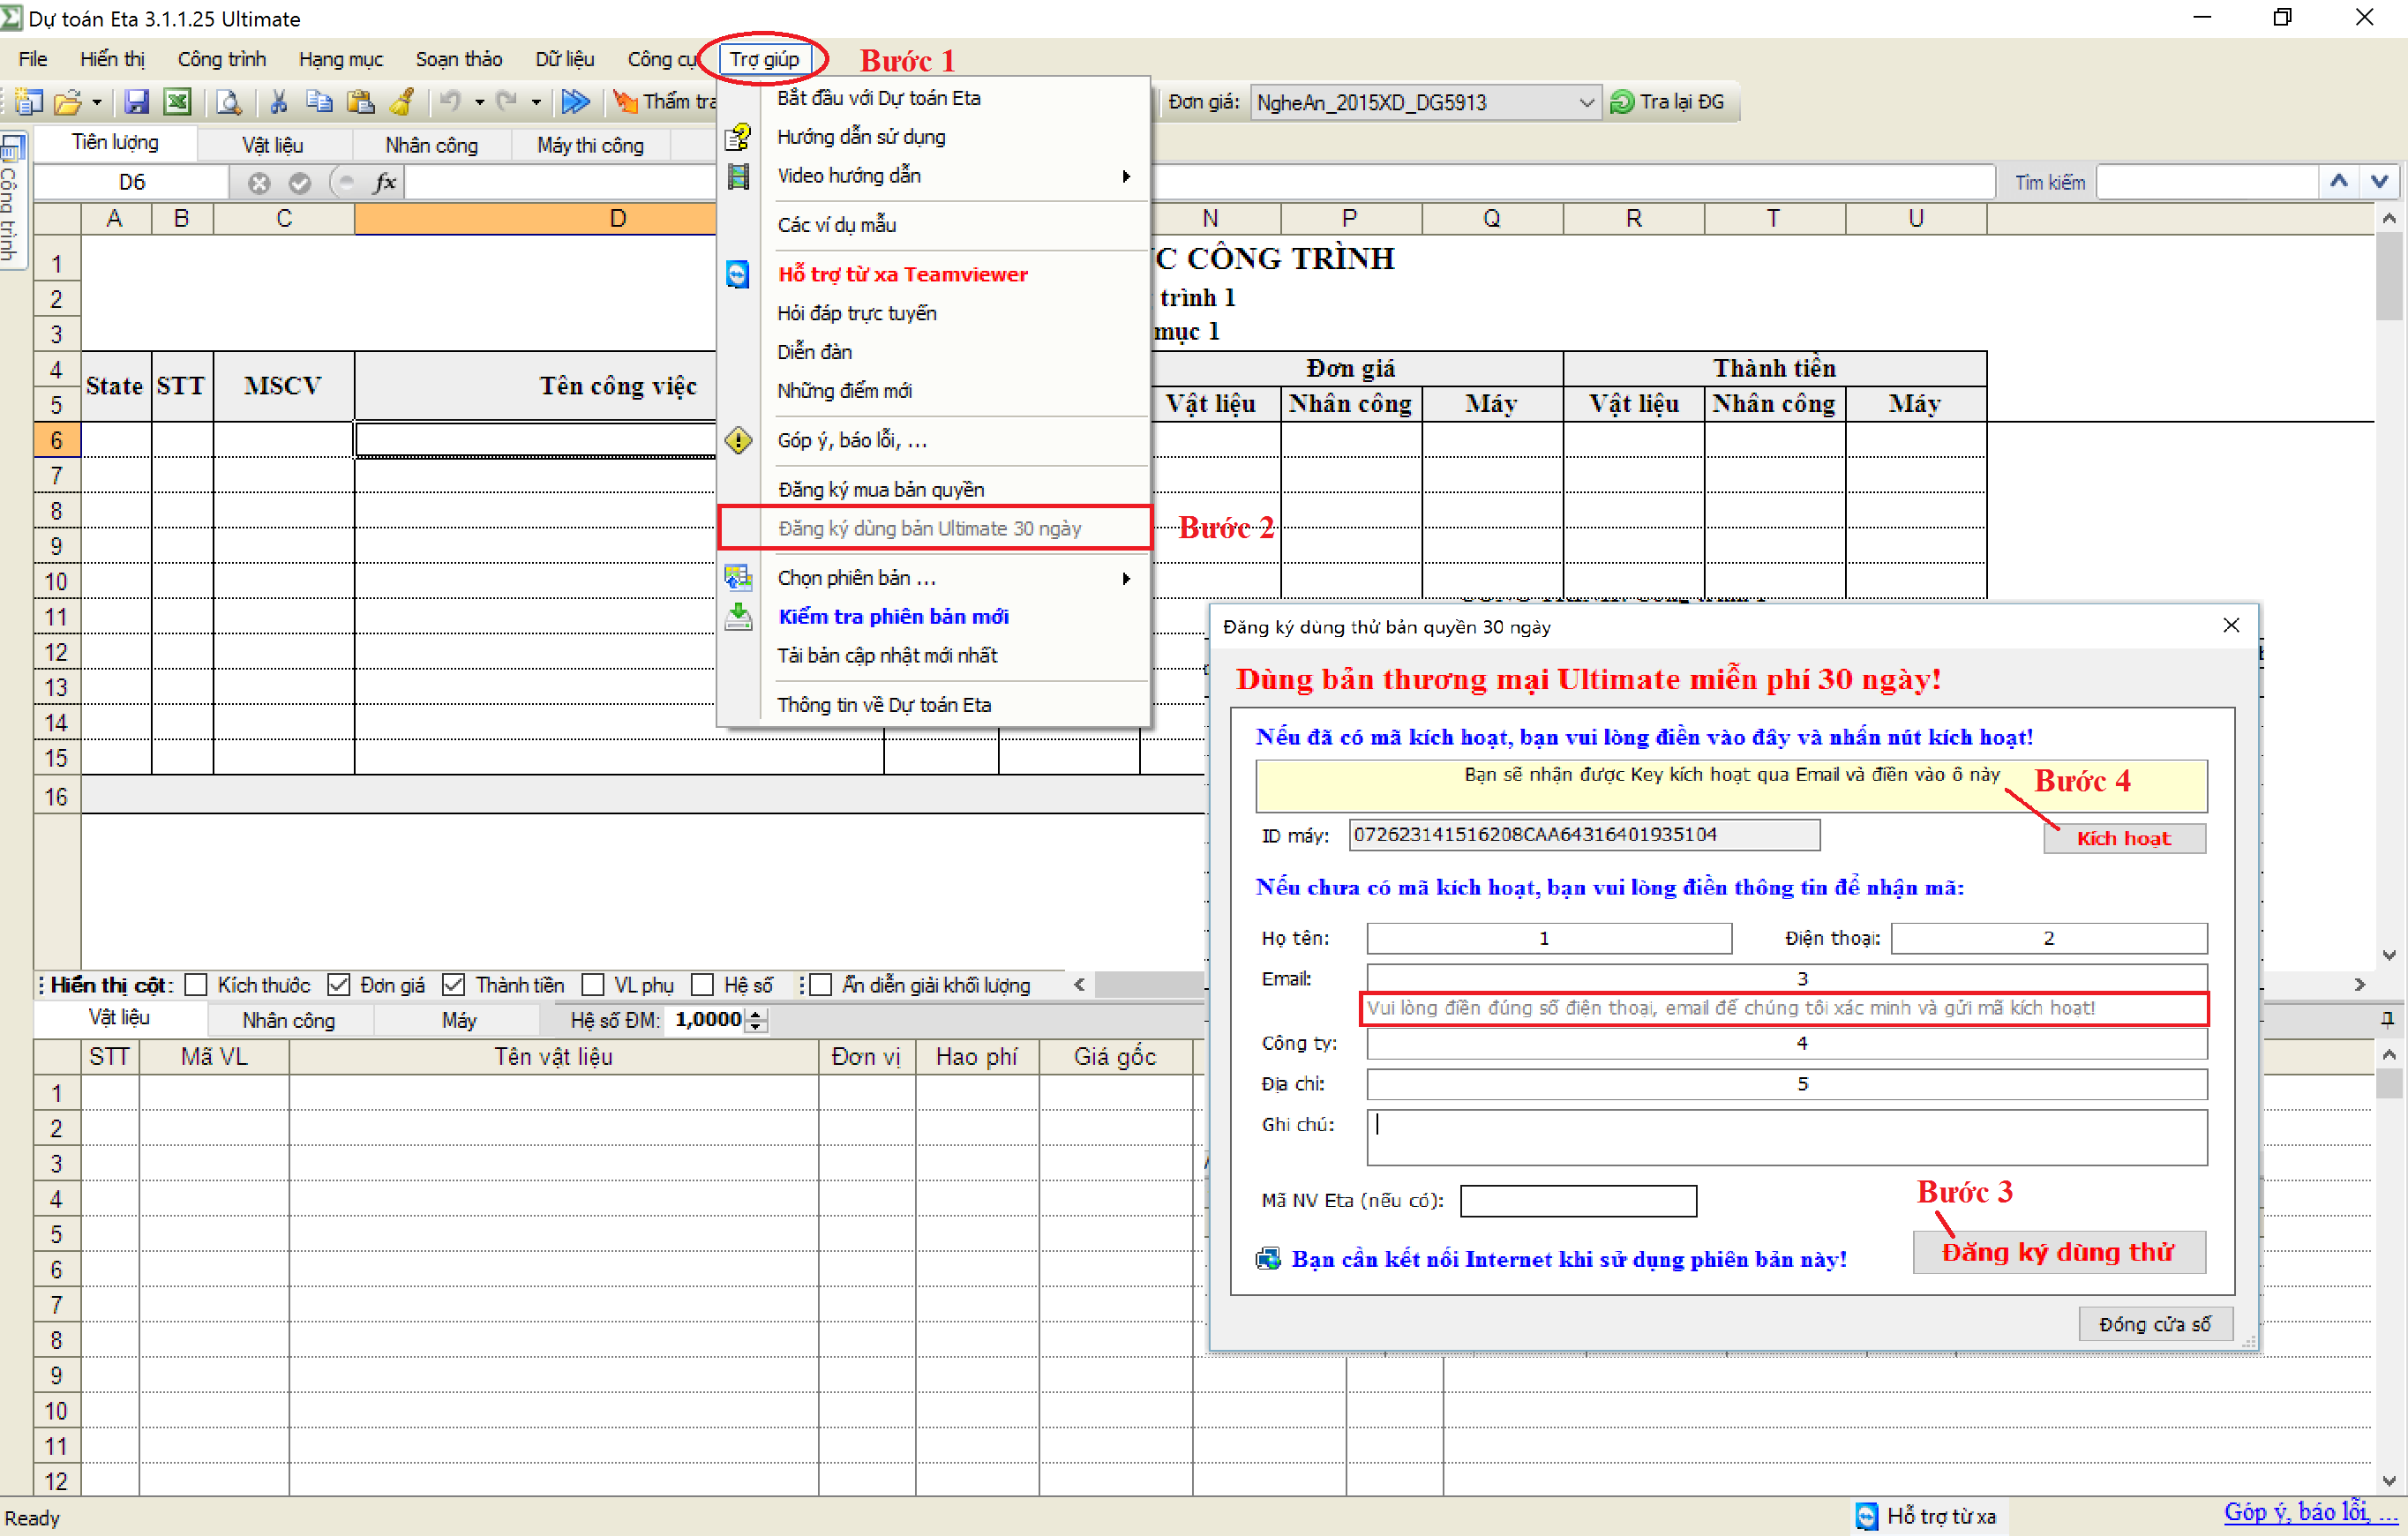This screenshot has width=2408, height=1536.
Task: Uncheck the Đơn giá column checkbox
Action: pyautogui.click(x=339, y=985)
